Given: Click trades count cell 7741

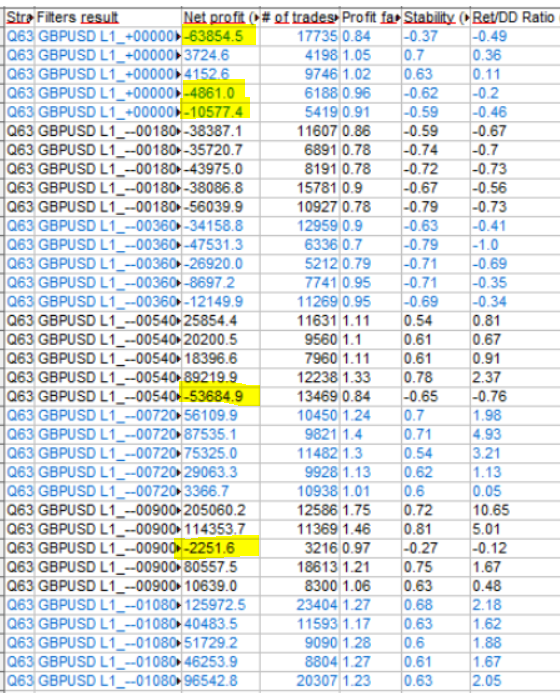Looking at the screenshot, I should click(x=299, y=283).
